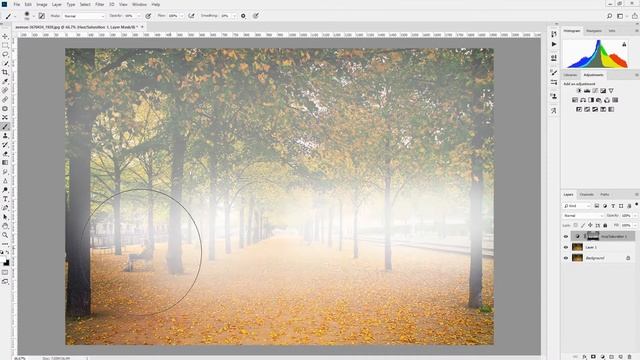640x360 pixels.
Task: Hide the Layer 1 layer
Action: (x=566, y=247)
